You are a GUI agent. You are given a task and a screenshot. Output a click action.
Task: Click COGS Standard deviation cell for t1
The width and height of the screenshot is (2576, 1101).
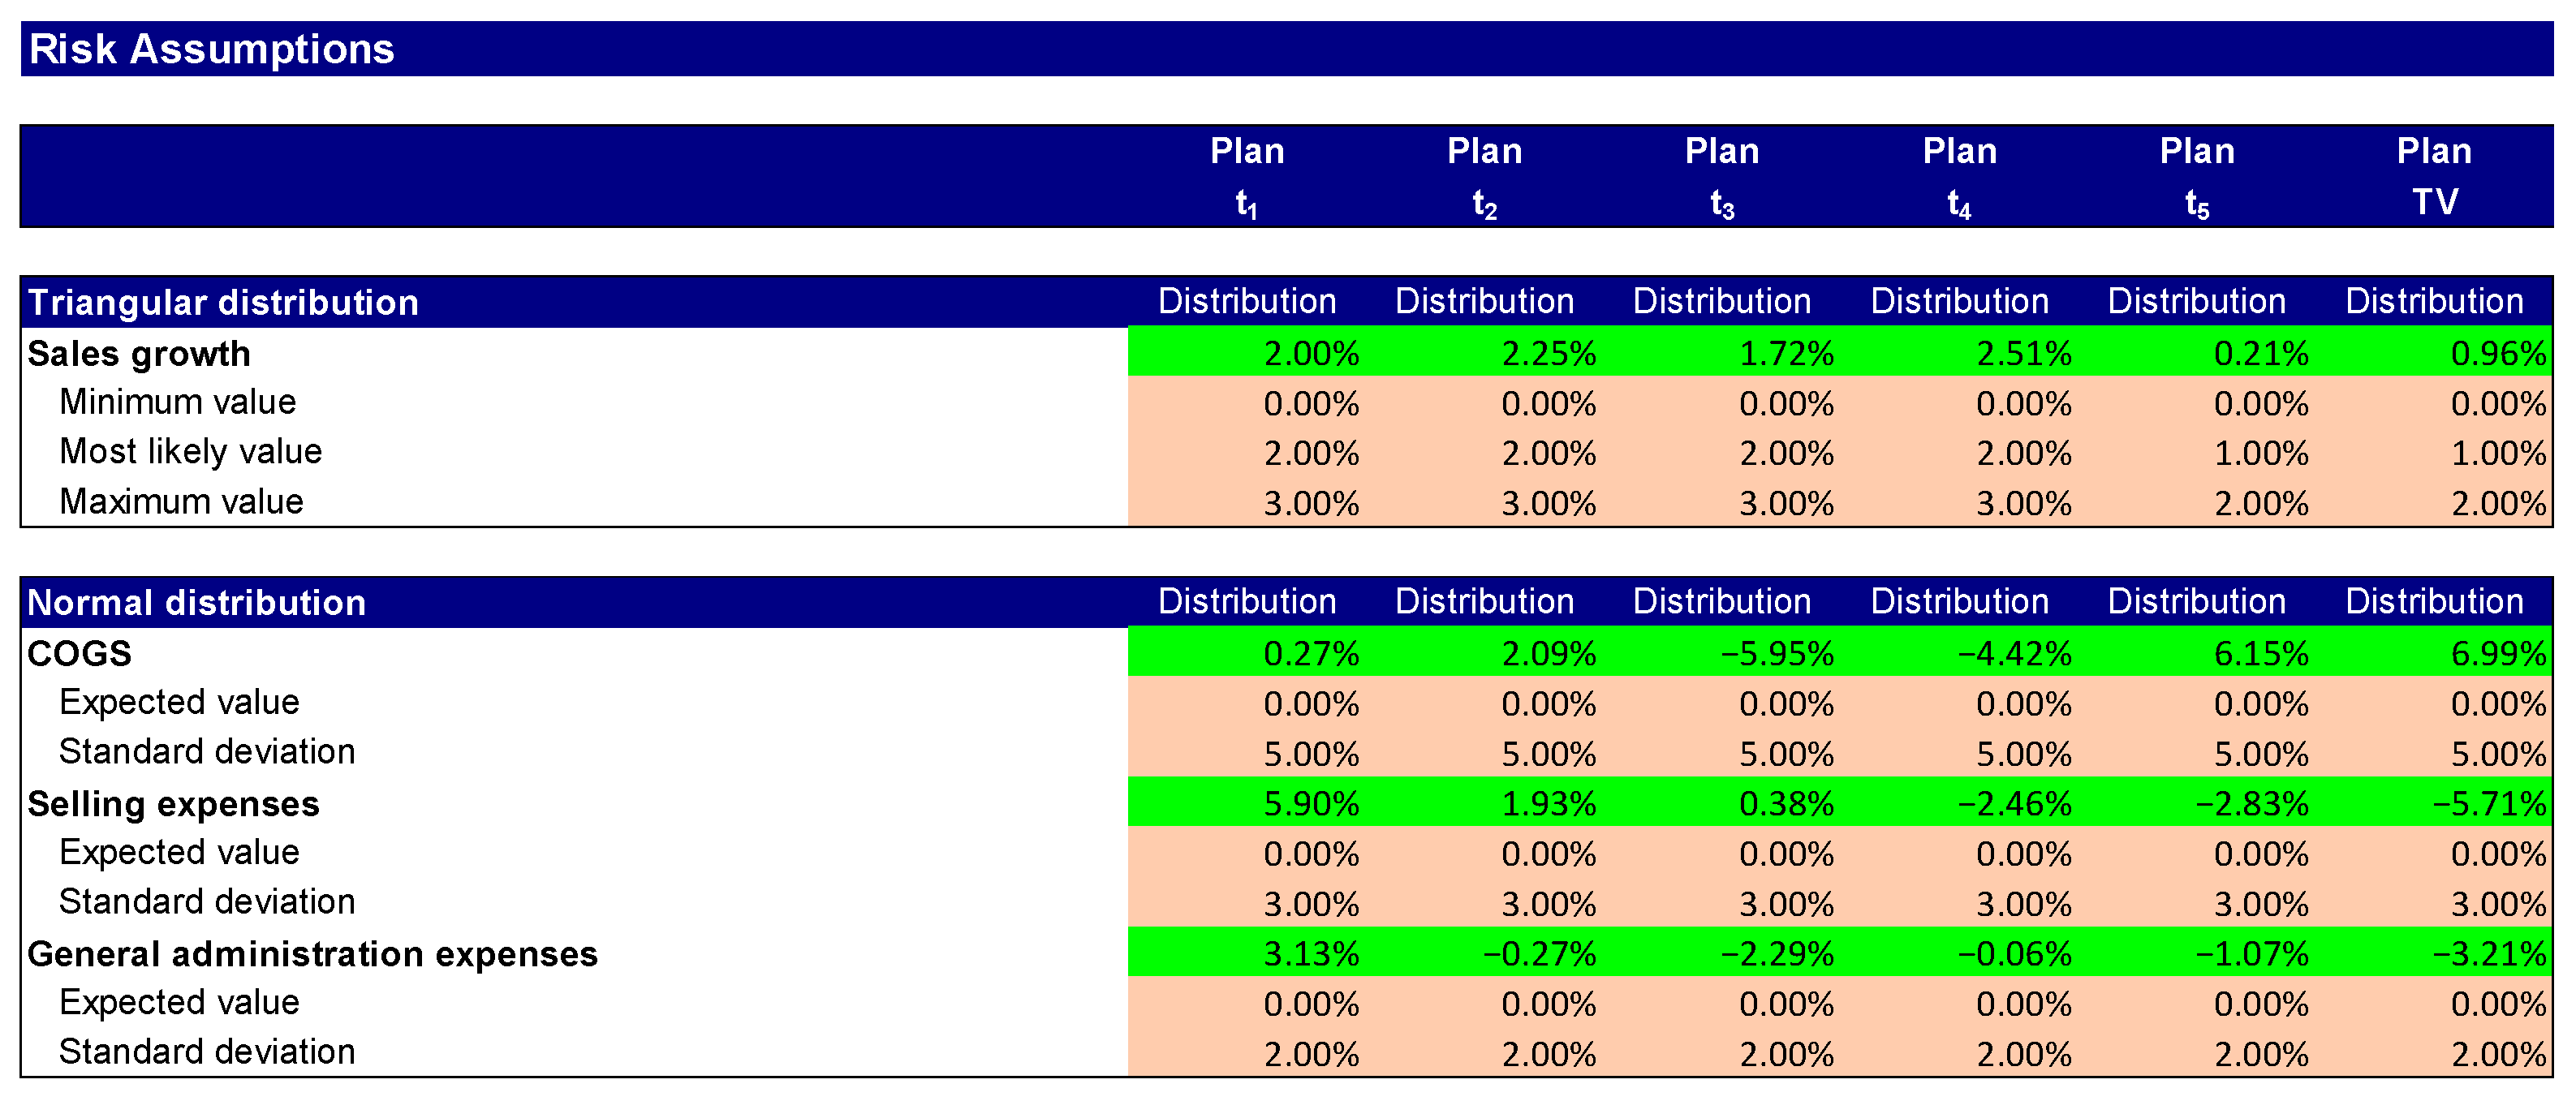coord(1310,753)
